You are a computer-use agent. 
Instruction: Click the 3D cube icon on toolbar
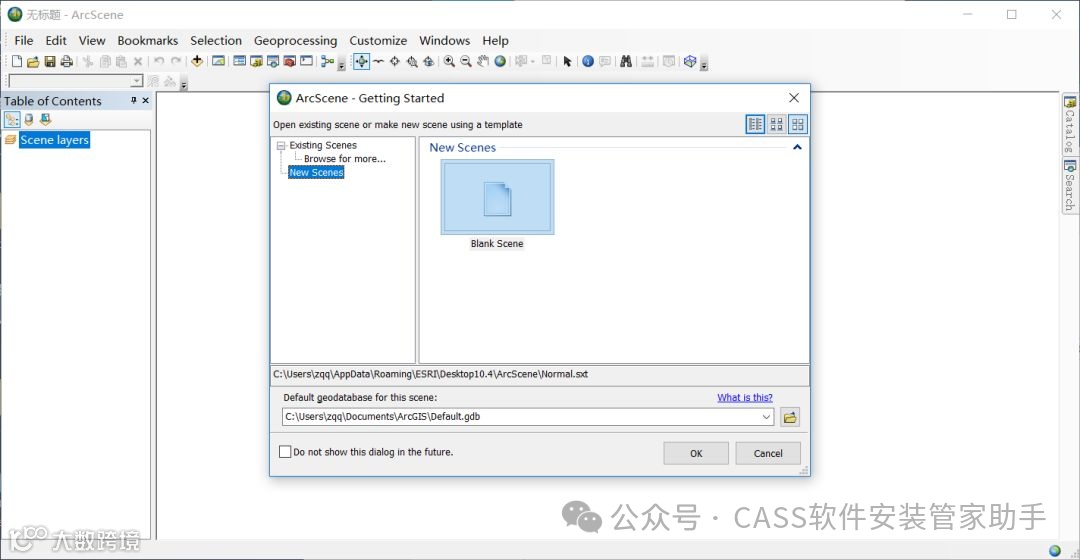pos(690,61)
